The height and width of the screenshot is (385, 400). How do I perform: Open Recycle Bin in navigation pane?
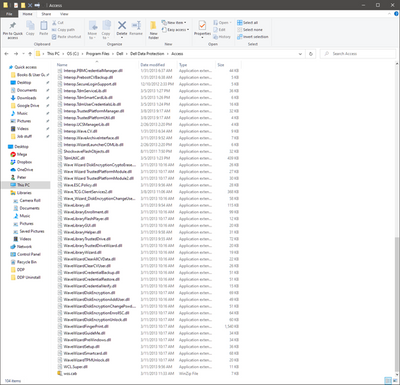[x=23, y=262]
